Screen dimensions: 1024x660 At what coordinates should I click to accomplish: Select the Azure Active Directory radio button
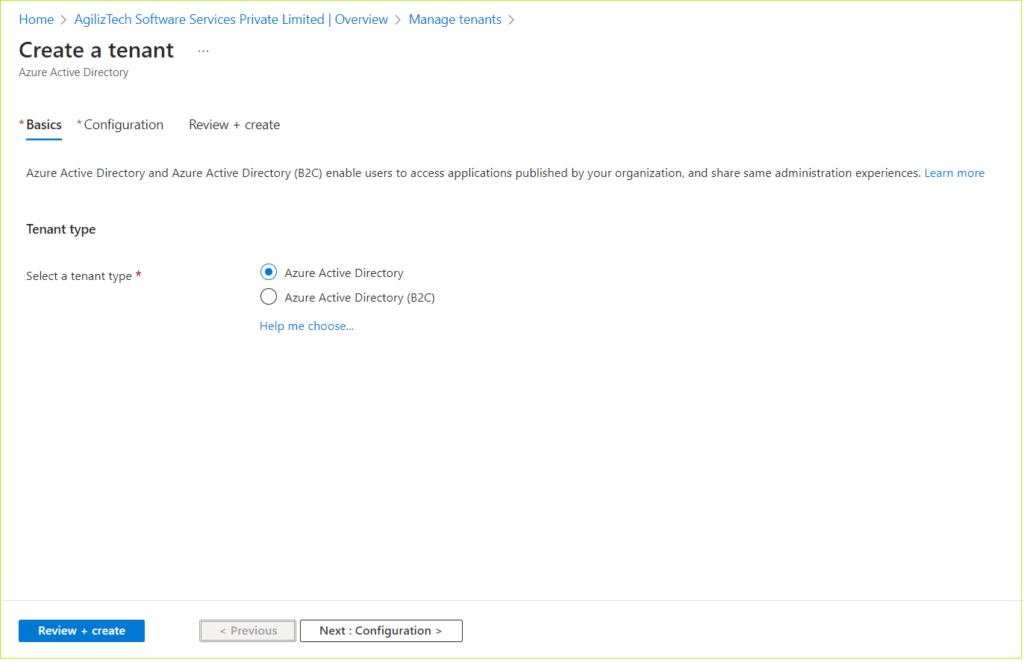pos(268,271)
